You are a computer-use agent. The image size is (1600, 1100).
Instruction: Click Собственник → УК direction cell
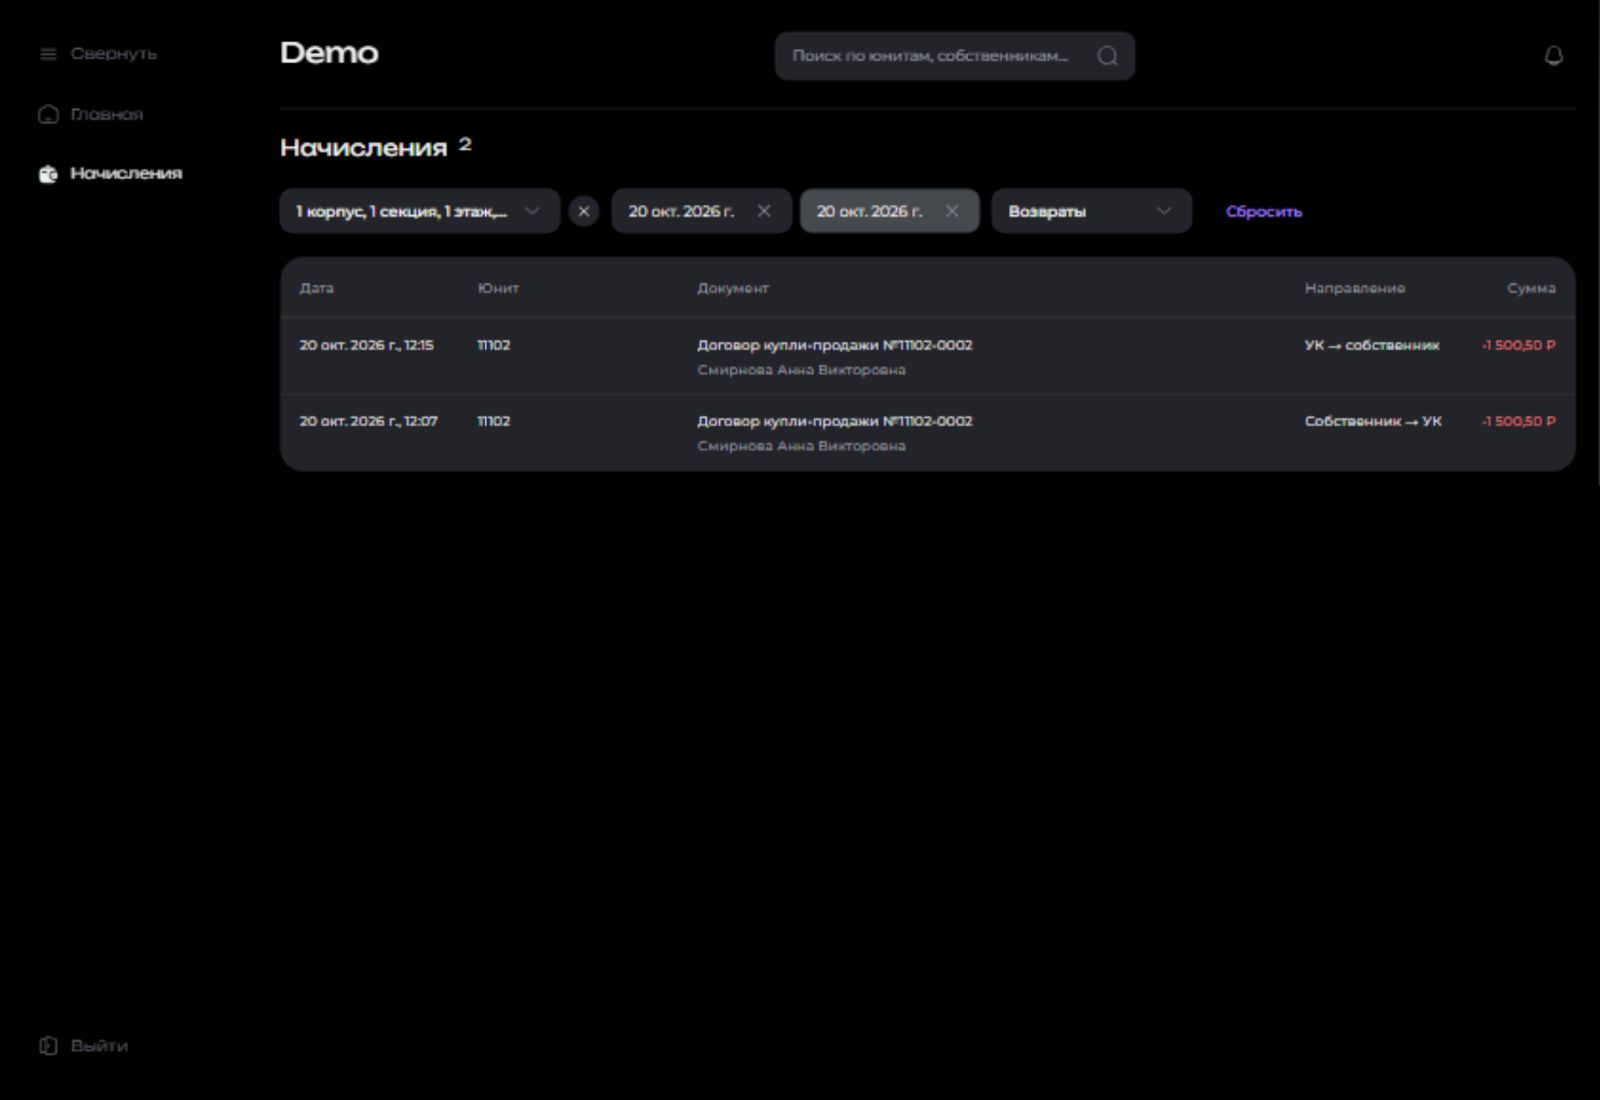[x=1373, y=421]
